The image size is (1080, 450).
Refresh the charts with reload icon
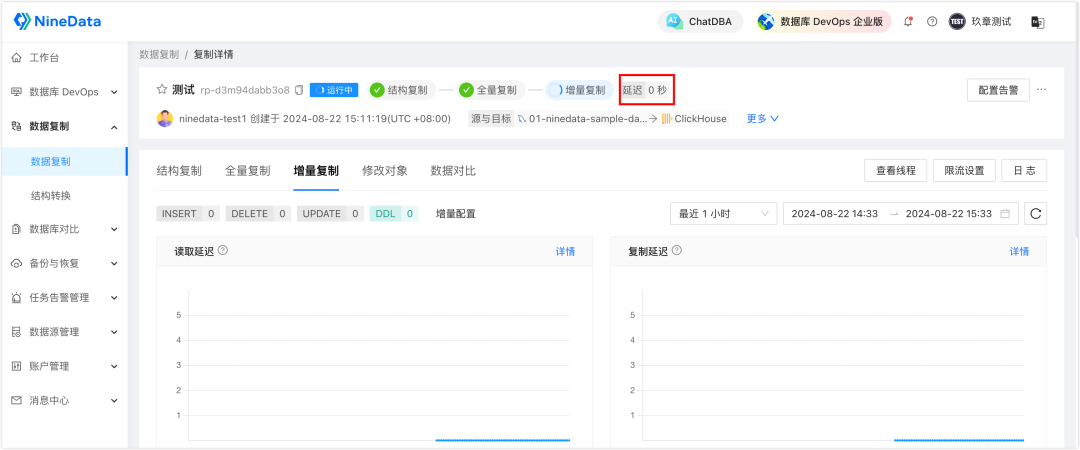point(1035,214)
